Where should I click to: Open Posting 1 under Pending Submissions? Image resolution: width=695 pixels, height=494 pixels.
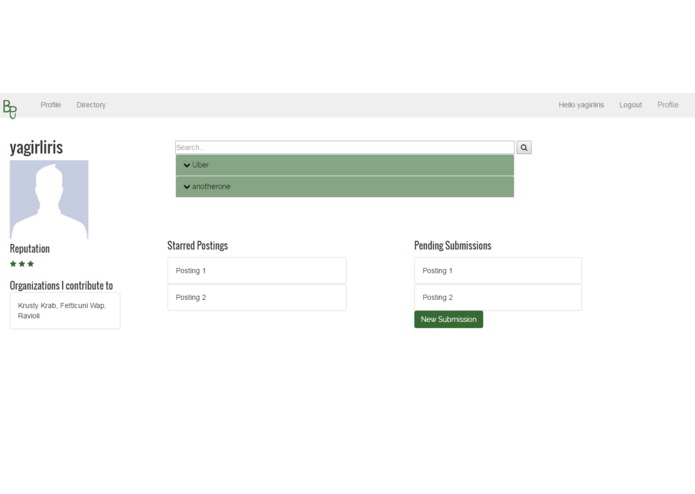pos(498,271)
